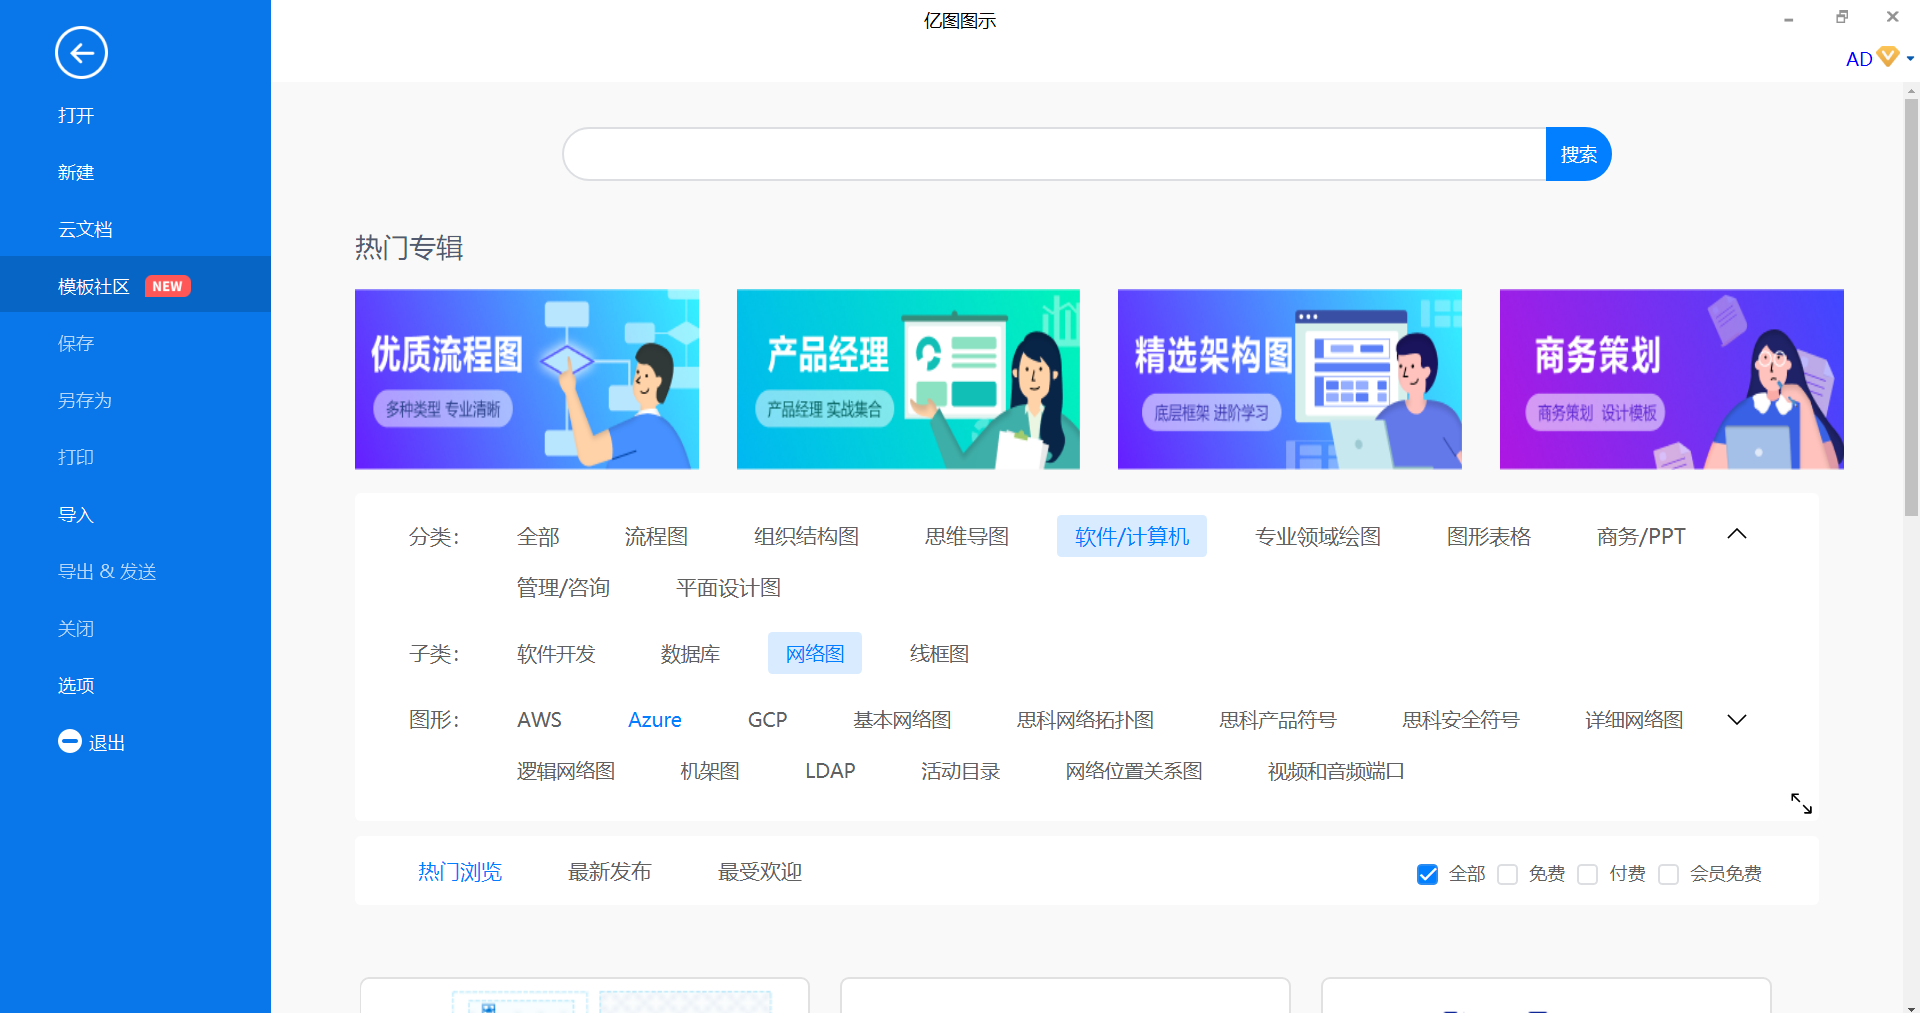1920x1013 pixels.
Task: Collapse the 分类 category list chevron
Action: click(x=1737, y=534)
